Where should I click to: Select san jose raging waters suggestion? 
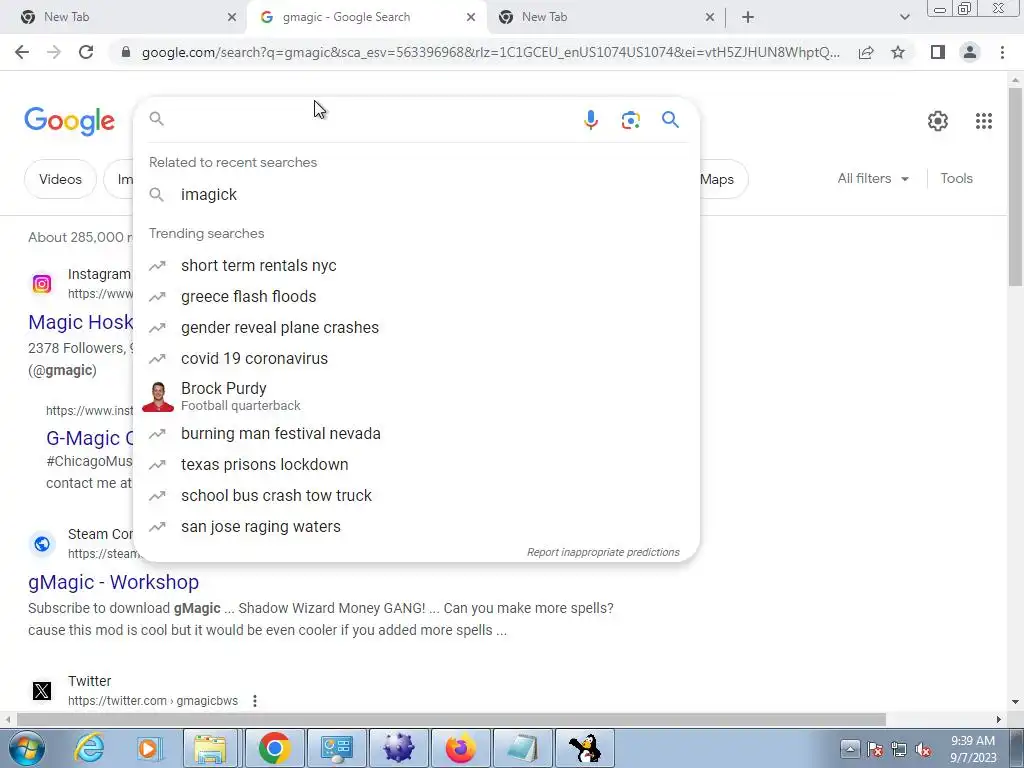[x=416, y=526]
